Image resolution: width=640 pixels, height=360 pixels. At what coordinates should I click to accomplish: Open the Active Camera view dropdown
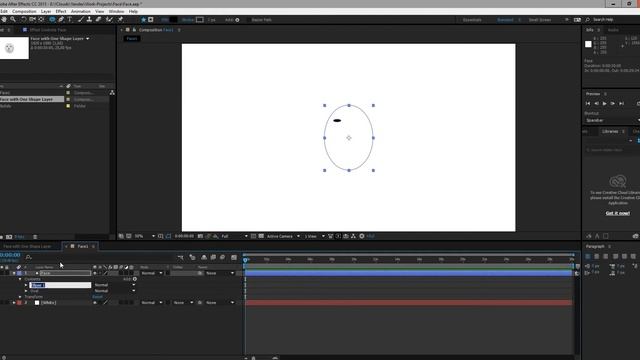point(283,236)
